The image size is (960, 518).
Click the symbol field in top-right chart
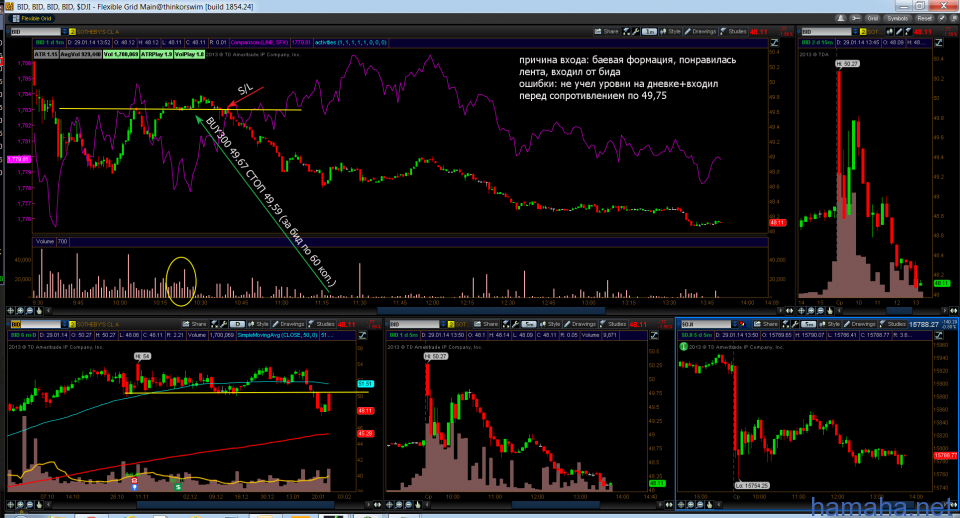[x=826, y=32]
